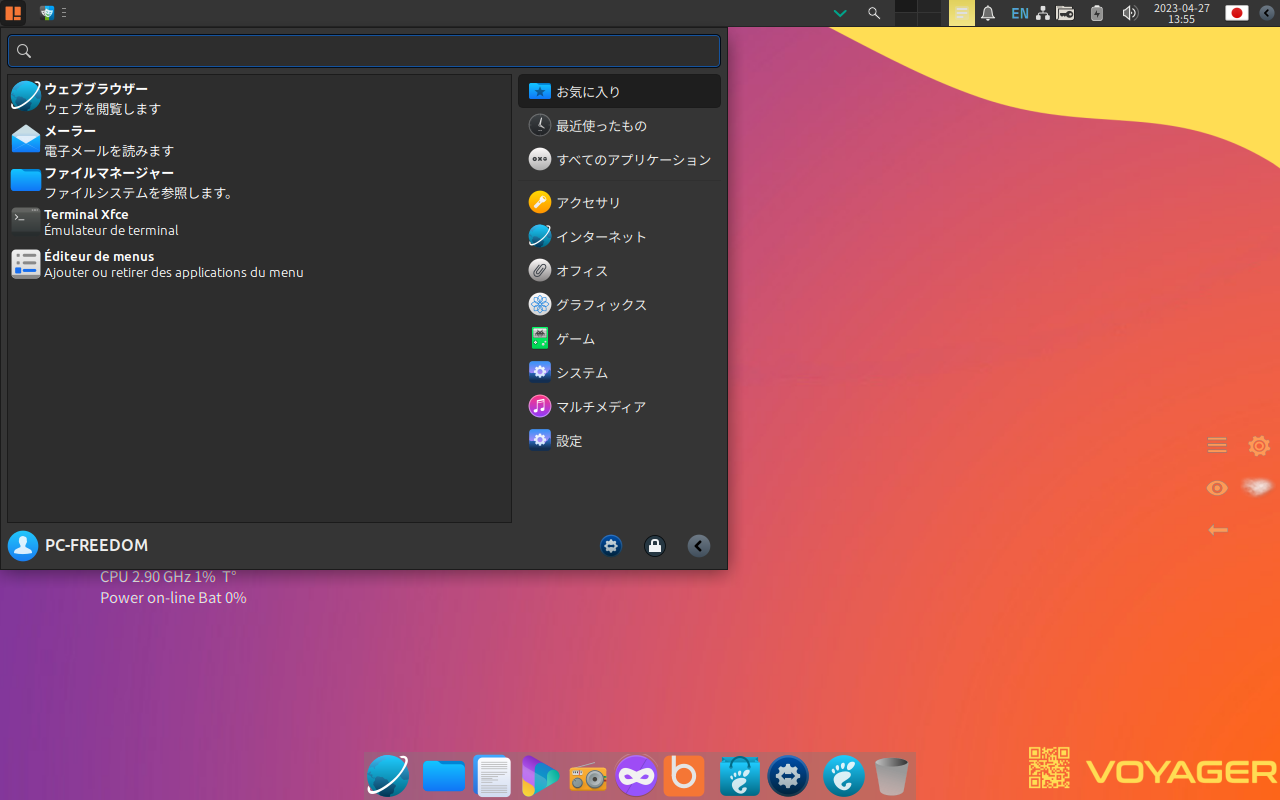The image size is (1280, 800).
Task: Open settings gear next to lock icon
Action: coord(611,546)
